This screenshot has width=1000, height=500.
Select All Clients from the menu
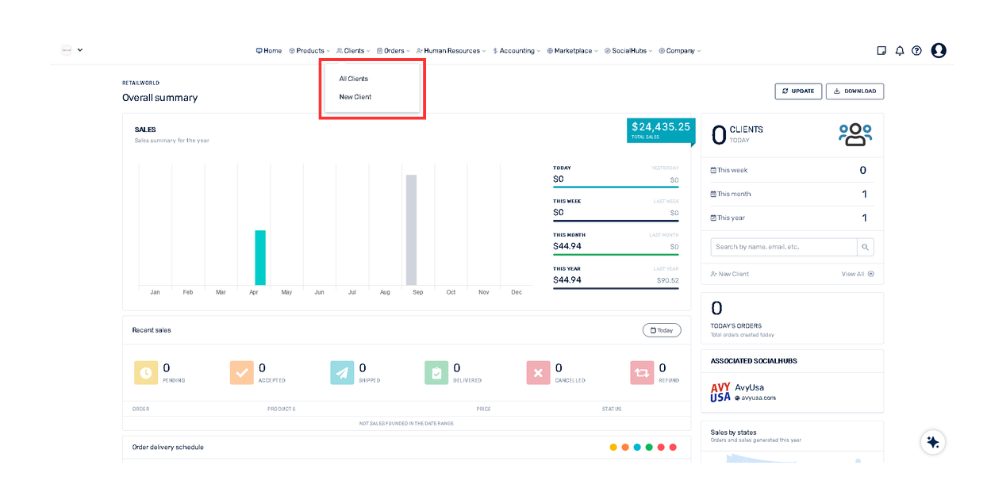[x=353, y=78]
